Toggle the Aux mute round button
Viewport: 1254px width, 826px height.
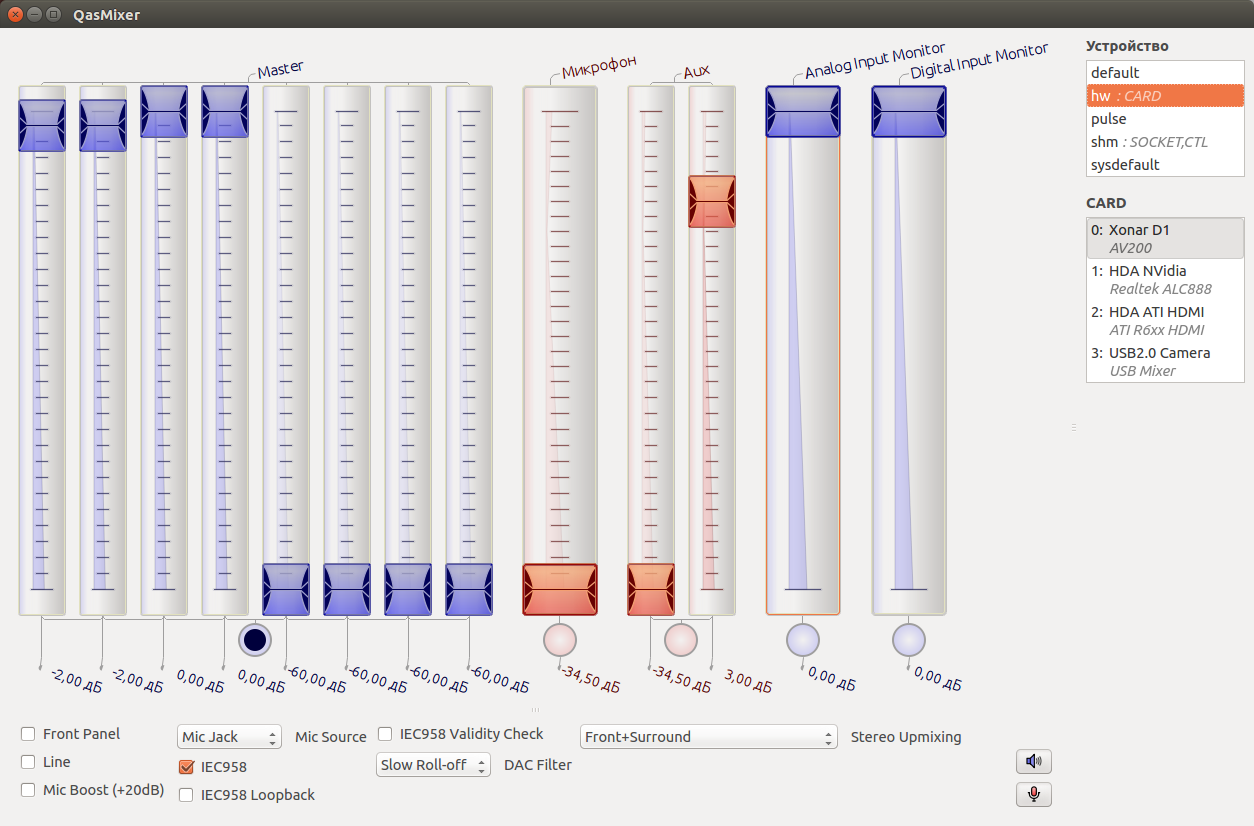pos(680,639)
